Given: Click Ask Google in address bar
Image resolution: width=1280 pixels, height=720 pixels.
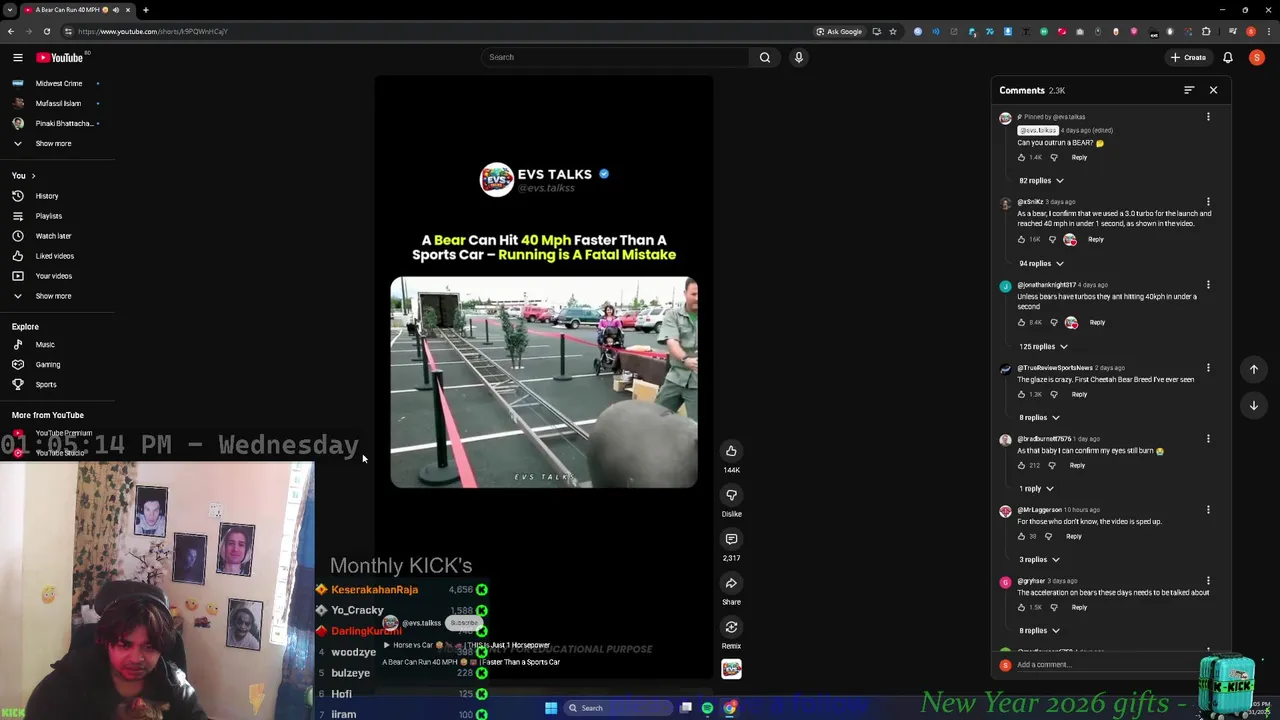Looking at the screenshot, I should [x=839, y=31].
